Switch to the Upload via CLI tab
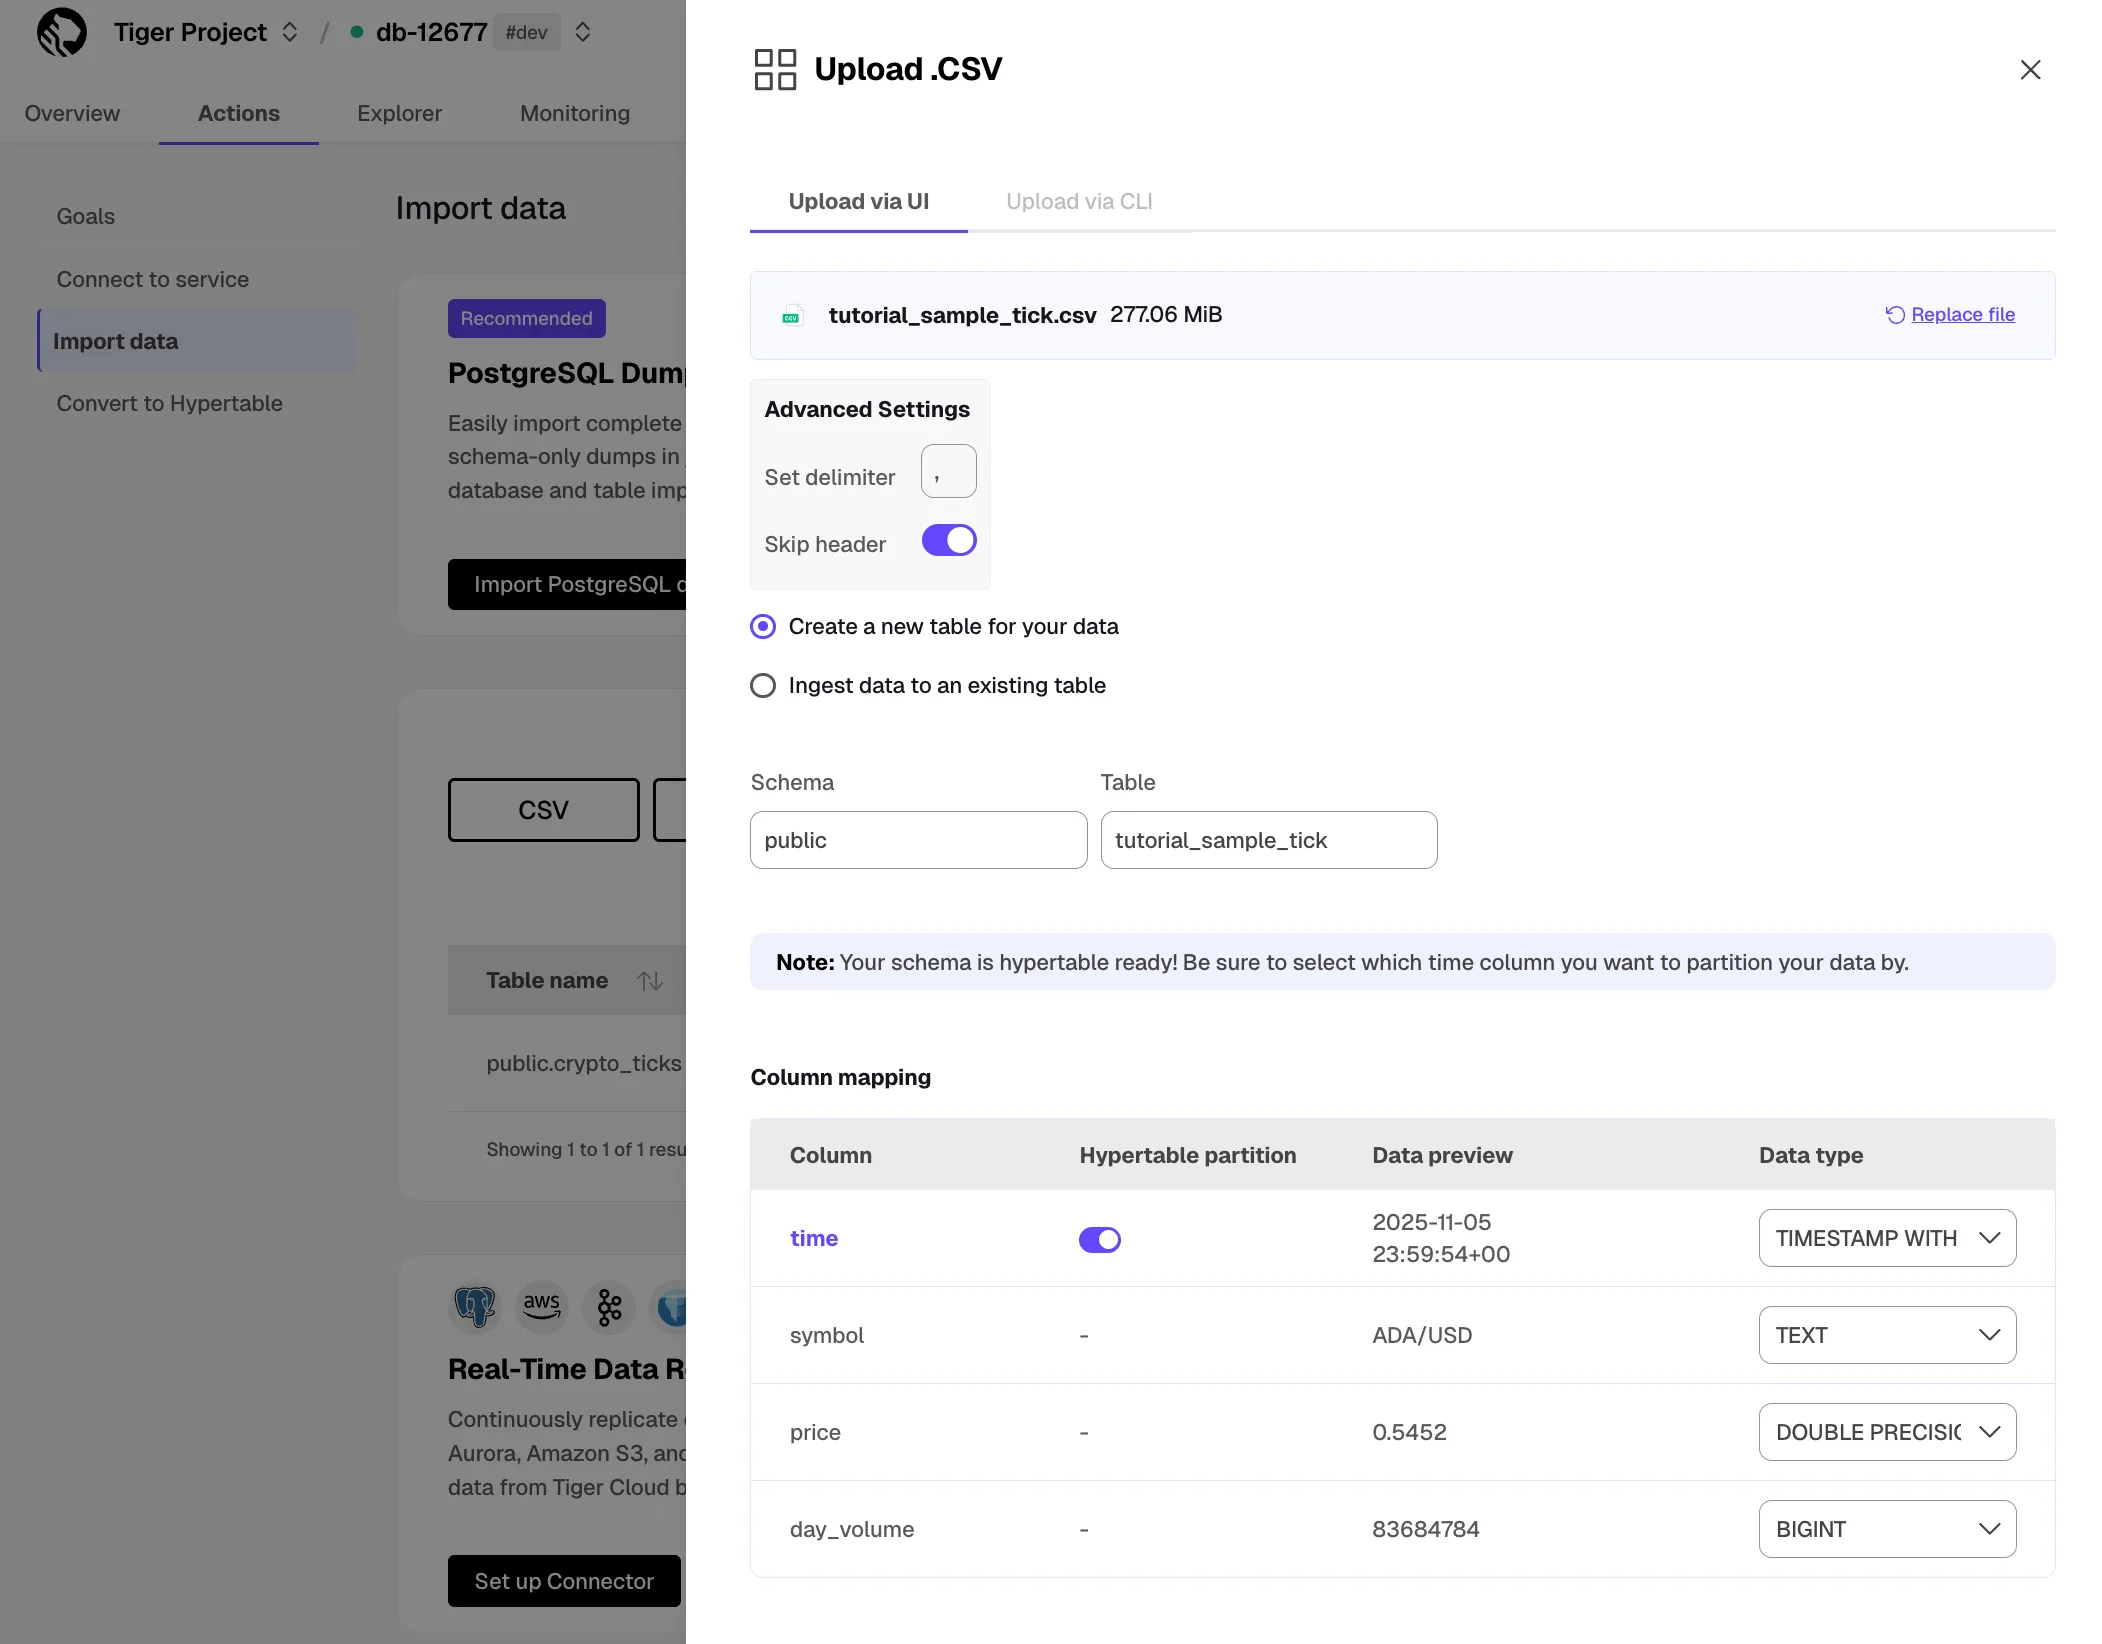Viewport: 2102px width, 1644px height. click(x=1079, y=202)
